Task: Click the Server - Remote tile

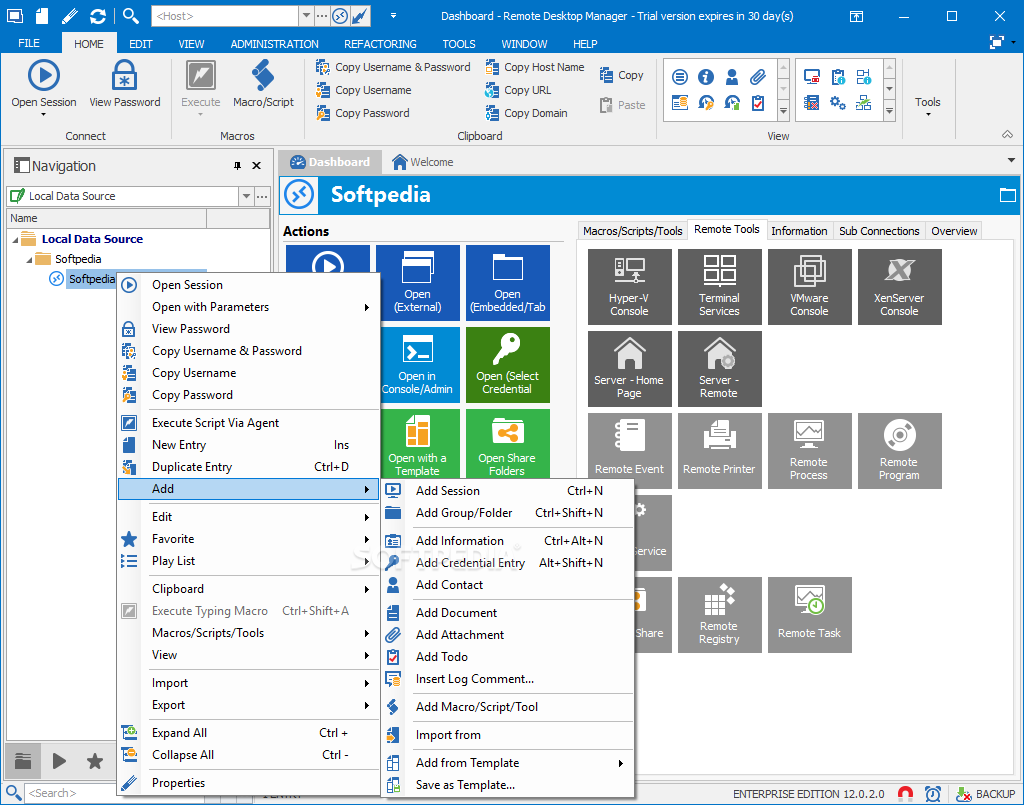Action: (x=720, y=369)
